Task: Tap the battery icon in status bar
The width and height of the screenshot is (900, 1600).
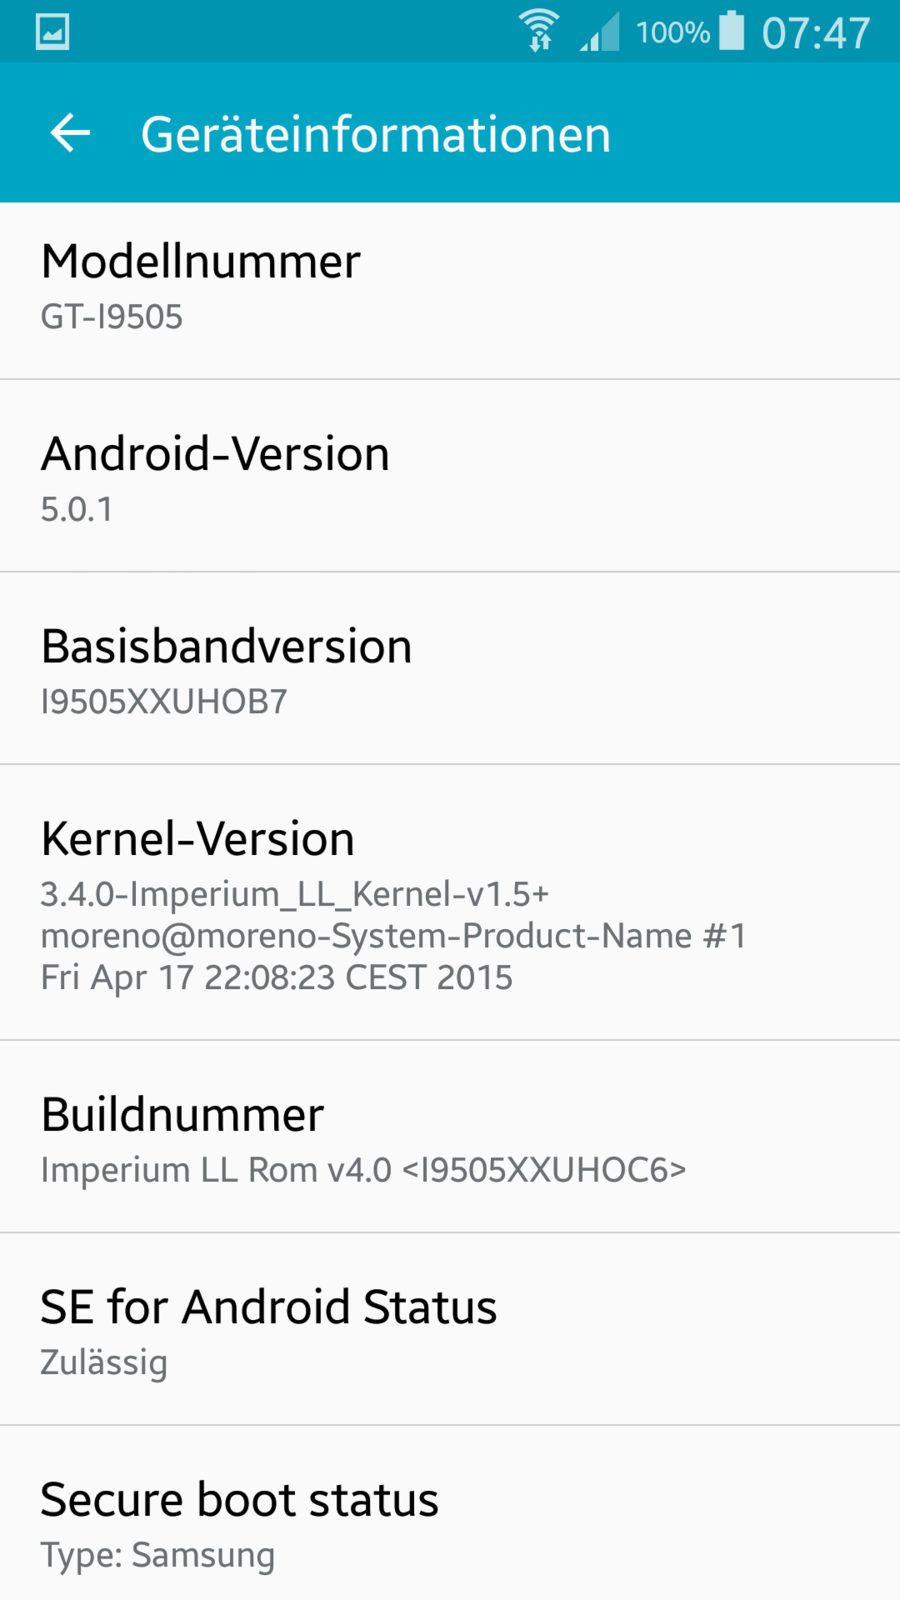Action: point(732,31)
